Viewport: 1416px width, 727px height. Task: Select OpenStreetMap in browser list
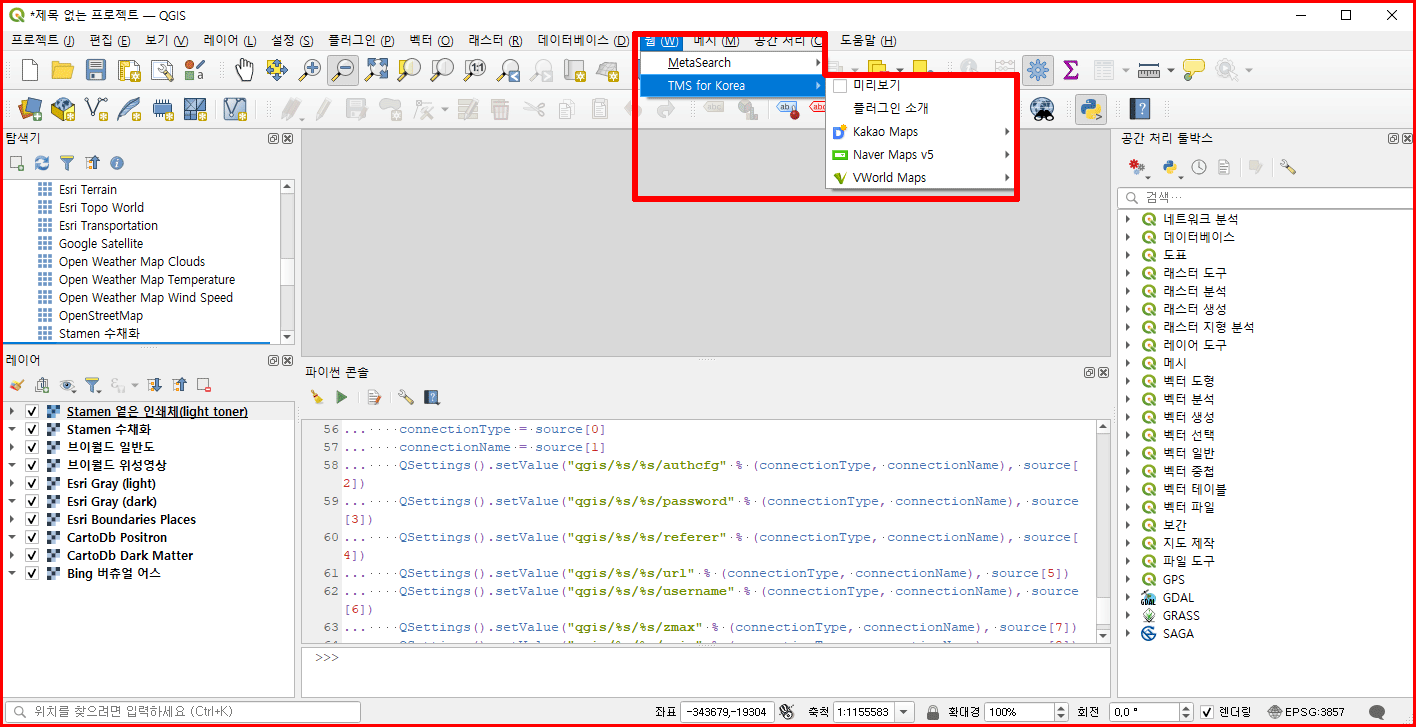pos(101,316)
